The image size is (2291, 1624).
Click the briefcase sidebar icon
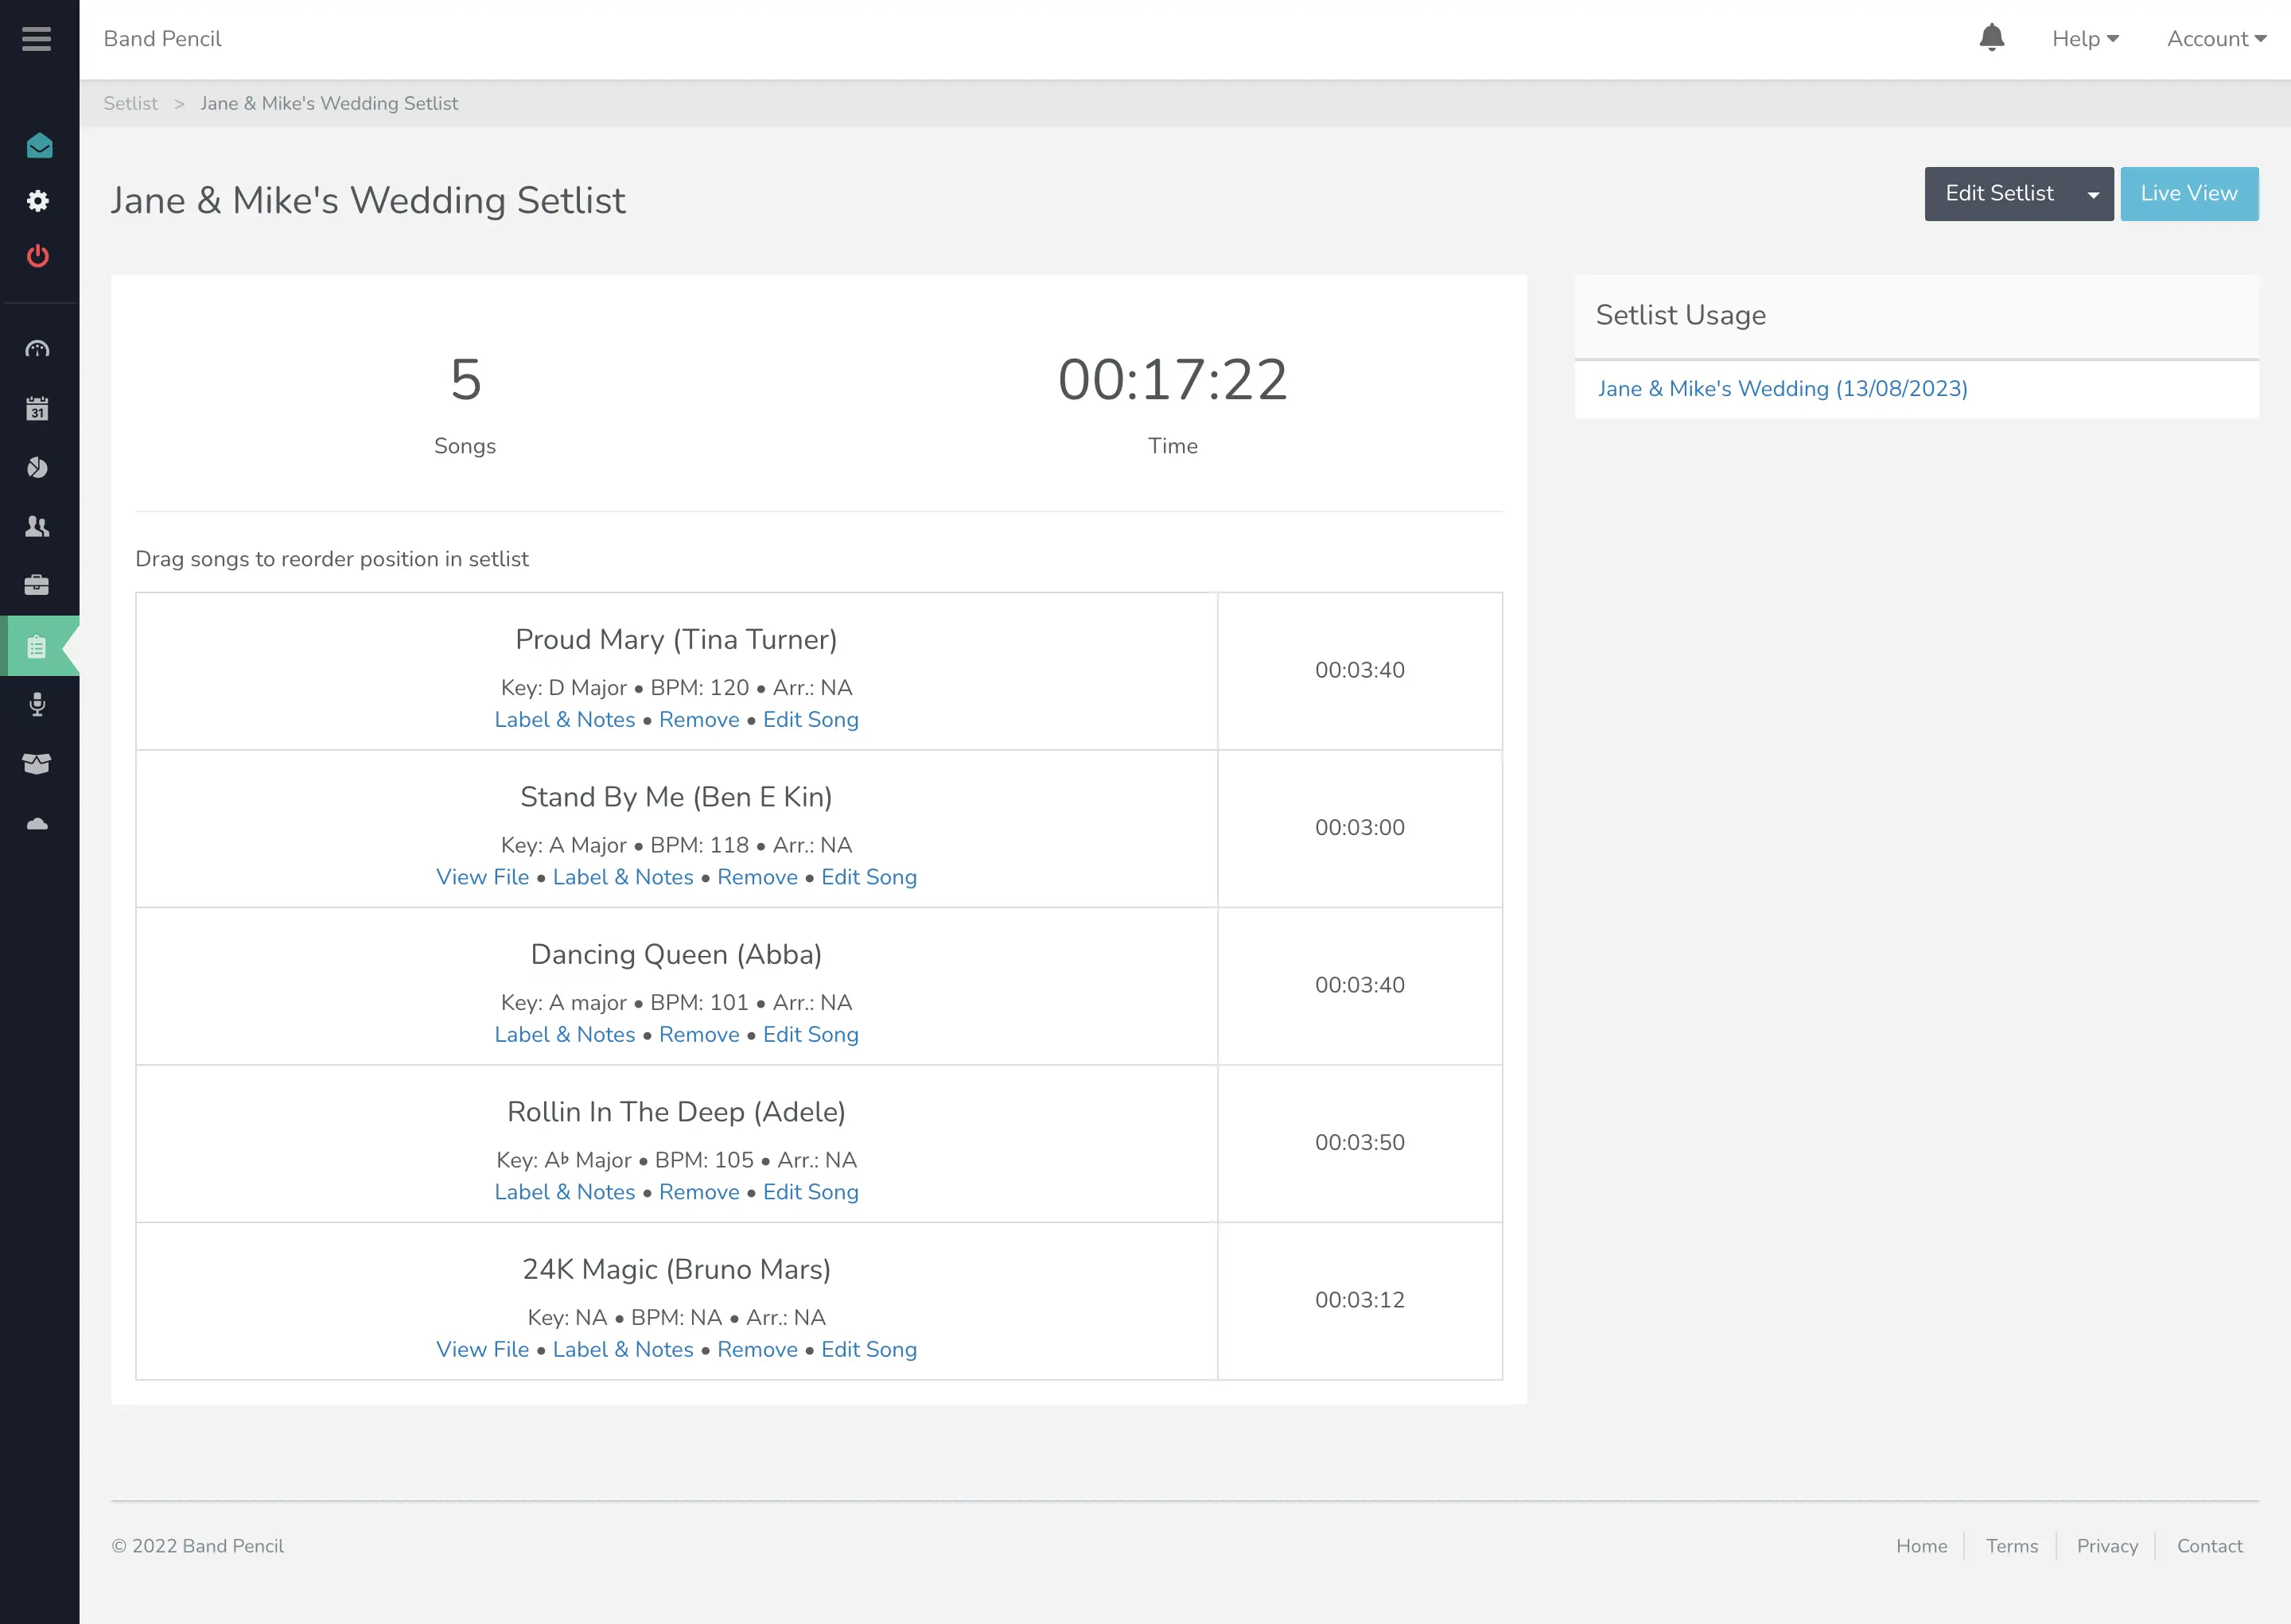37,585
